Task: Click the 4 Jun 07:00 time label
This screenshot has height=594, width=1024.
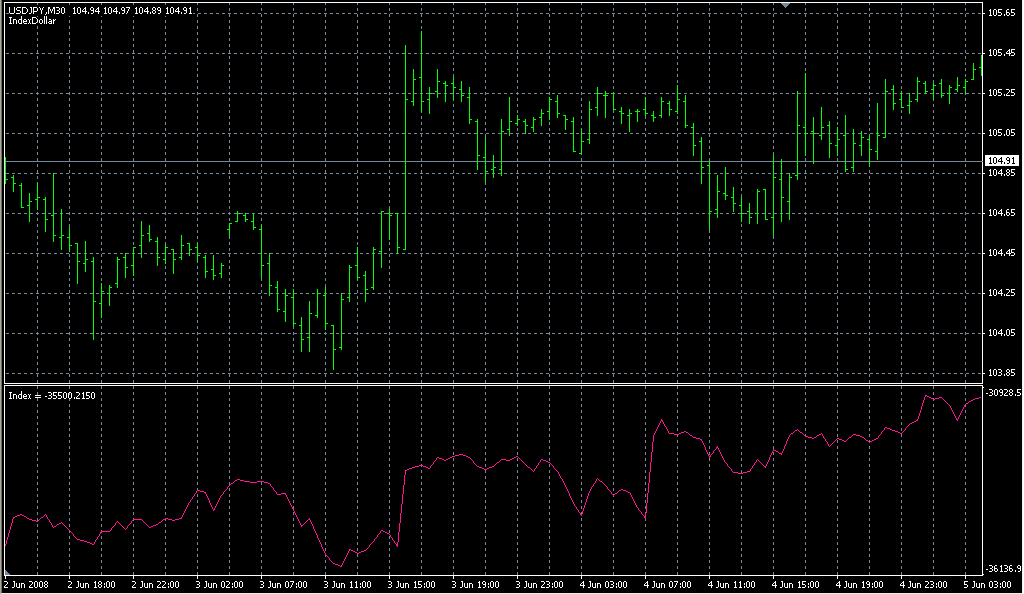Action: click(666, 584)
